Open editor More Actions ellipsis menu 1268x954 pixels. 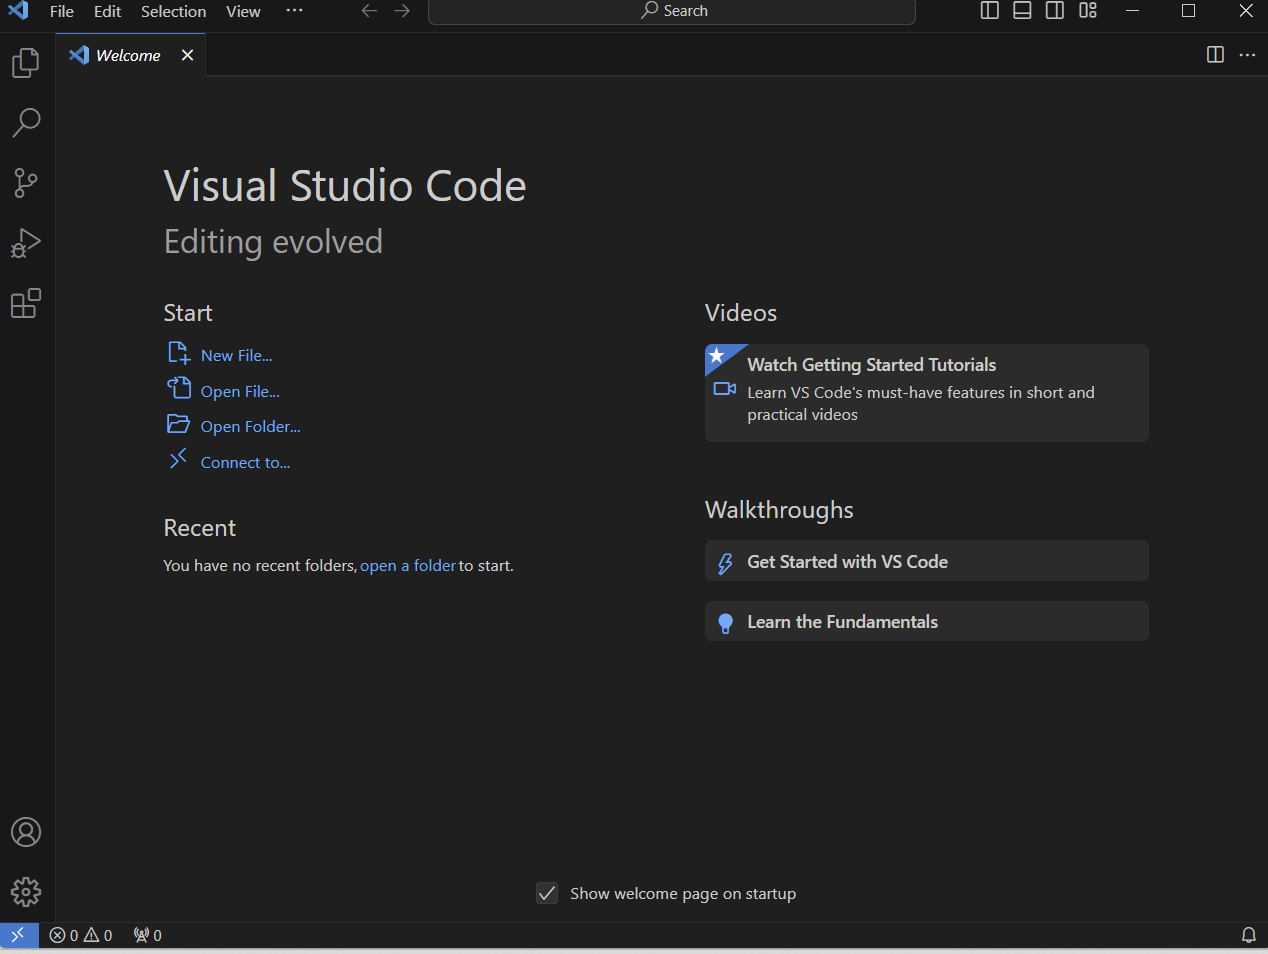click(1247, 55)
